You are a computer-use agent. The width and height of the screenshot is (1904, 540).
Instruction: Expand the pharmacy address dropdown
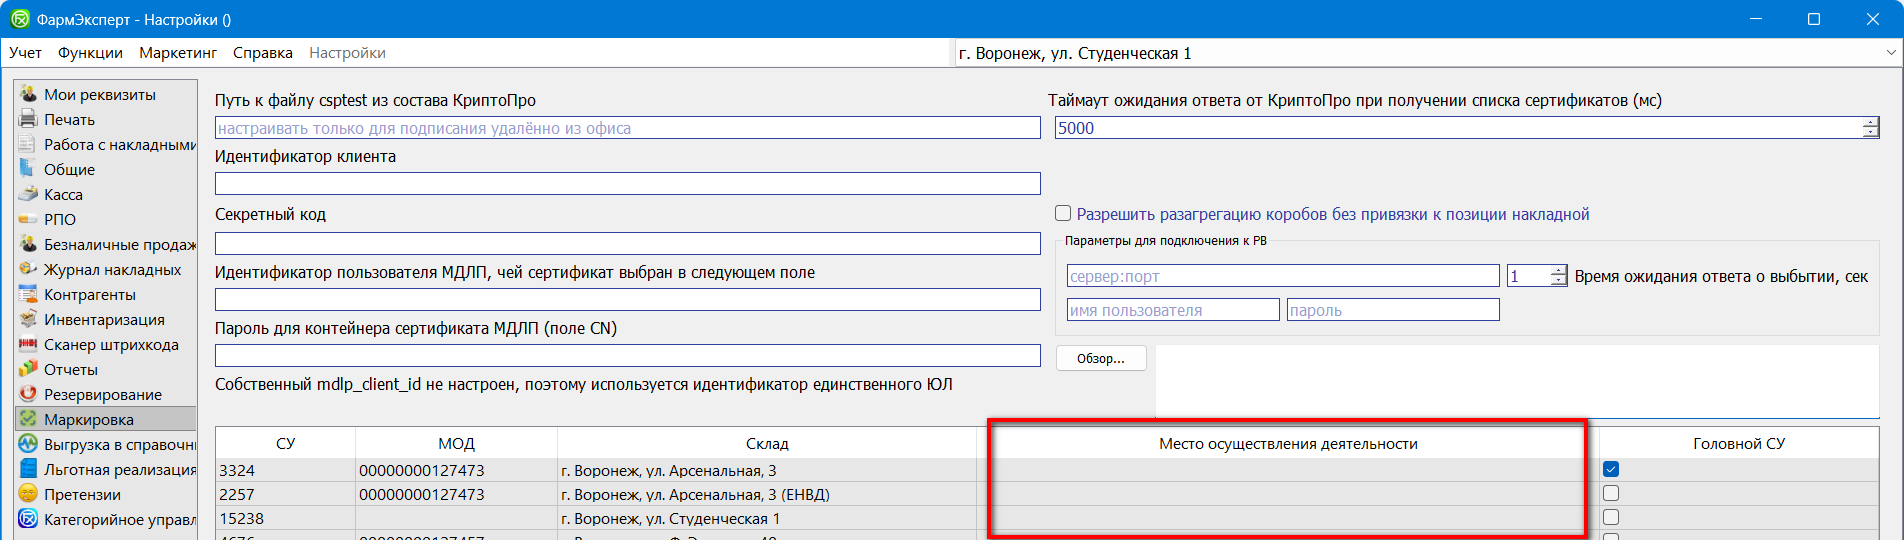click(1890, 53)
